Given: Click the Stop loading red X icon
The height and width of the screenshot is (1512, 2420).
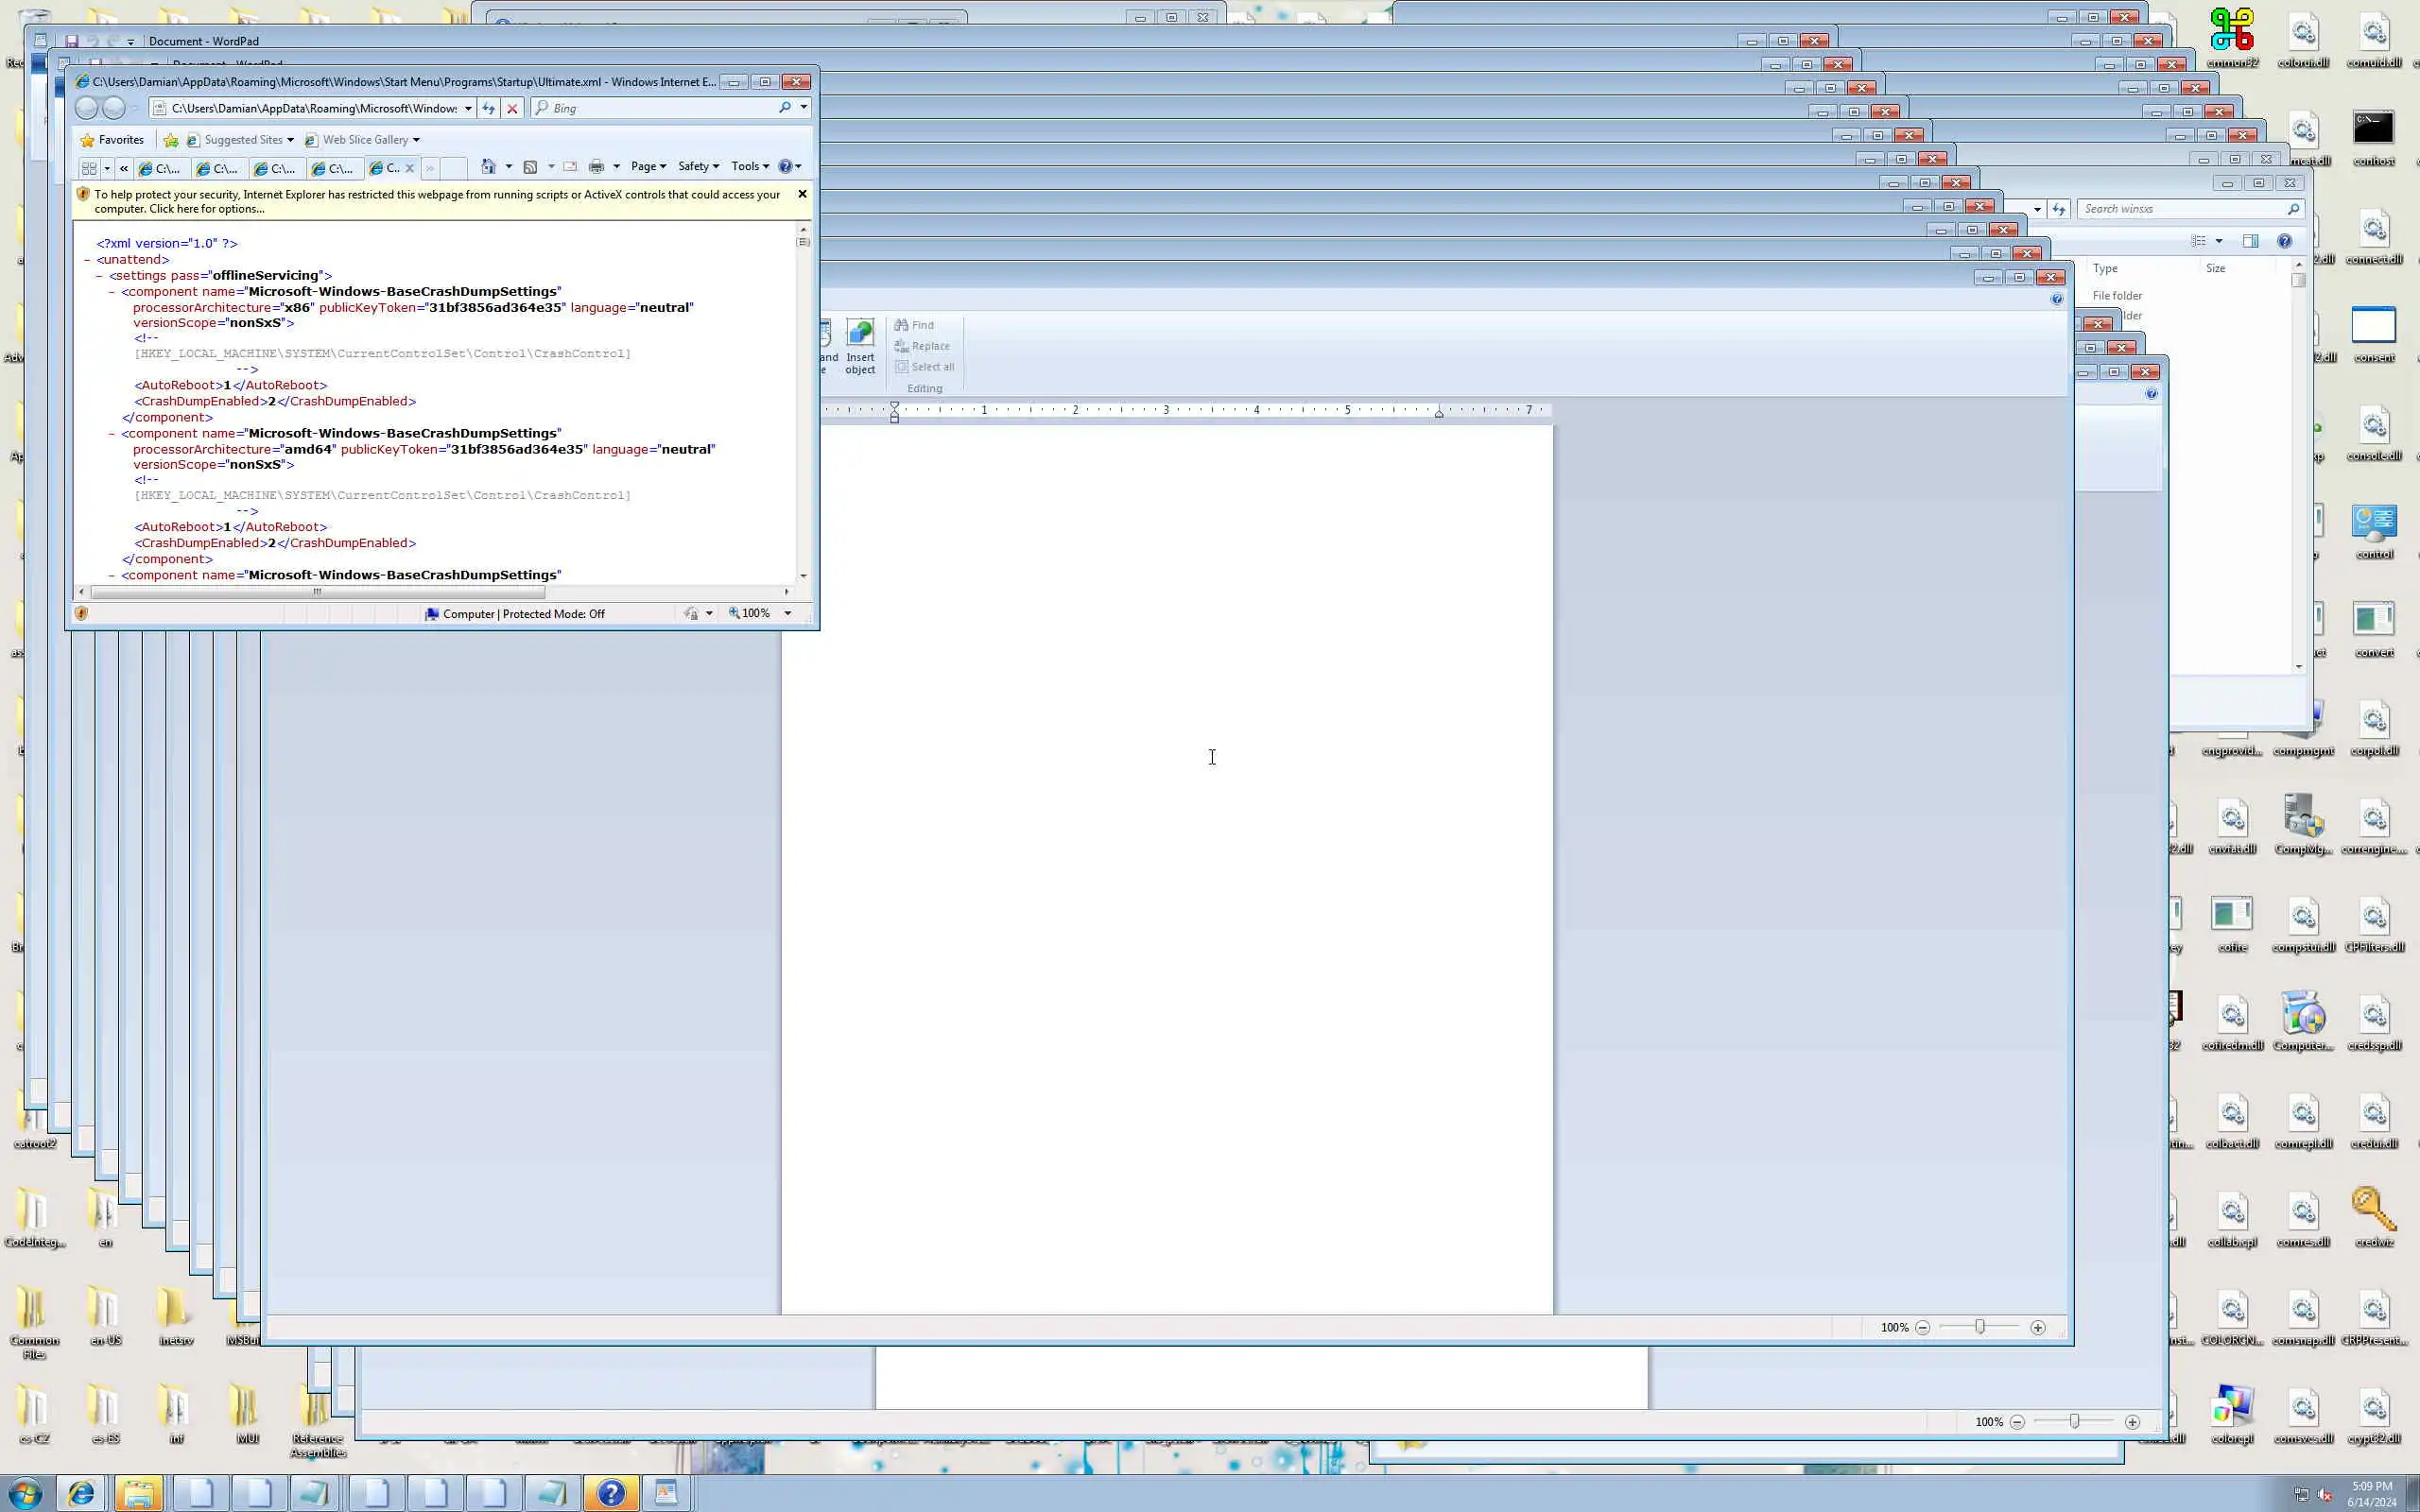Looking at the screenshot, I should click(x=512, y=108).
